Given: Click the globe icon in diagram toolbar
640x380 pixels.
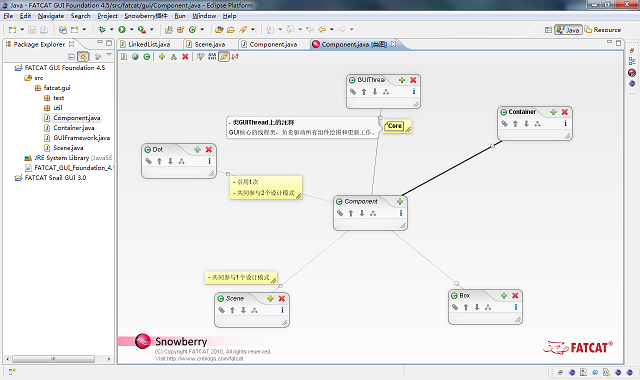Looking at the screenshot, I should point(135,57).
